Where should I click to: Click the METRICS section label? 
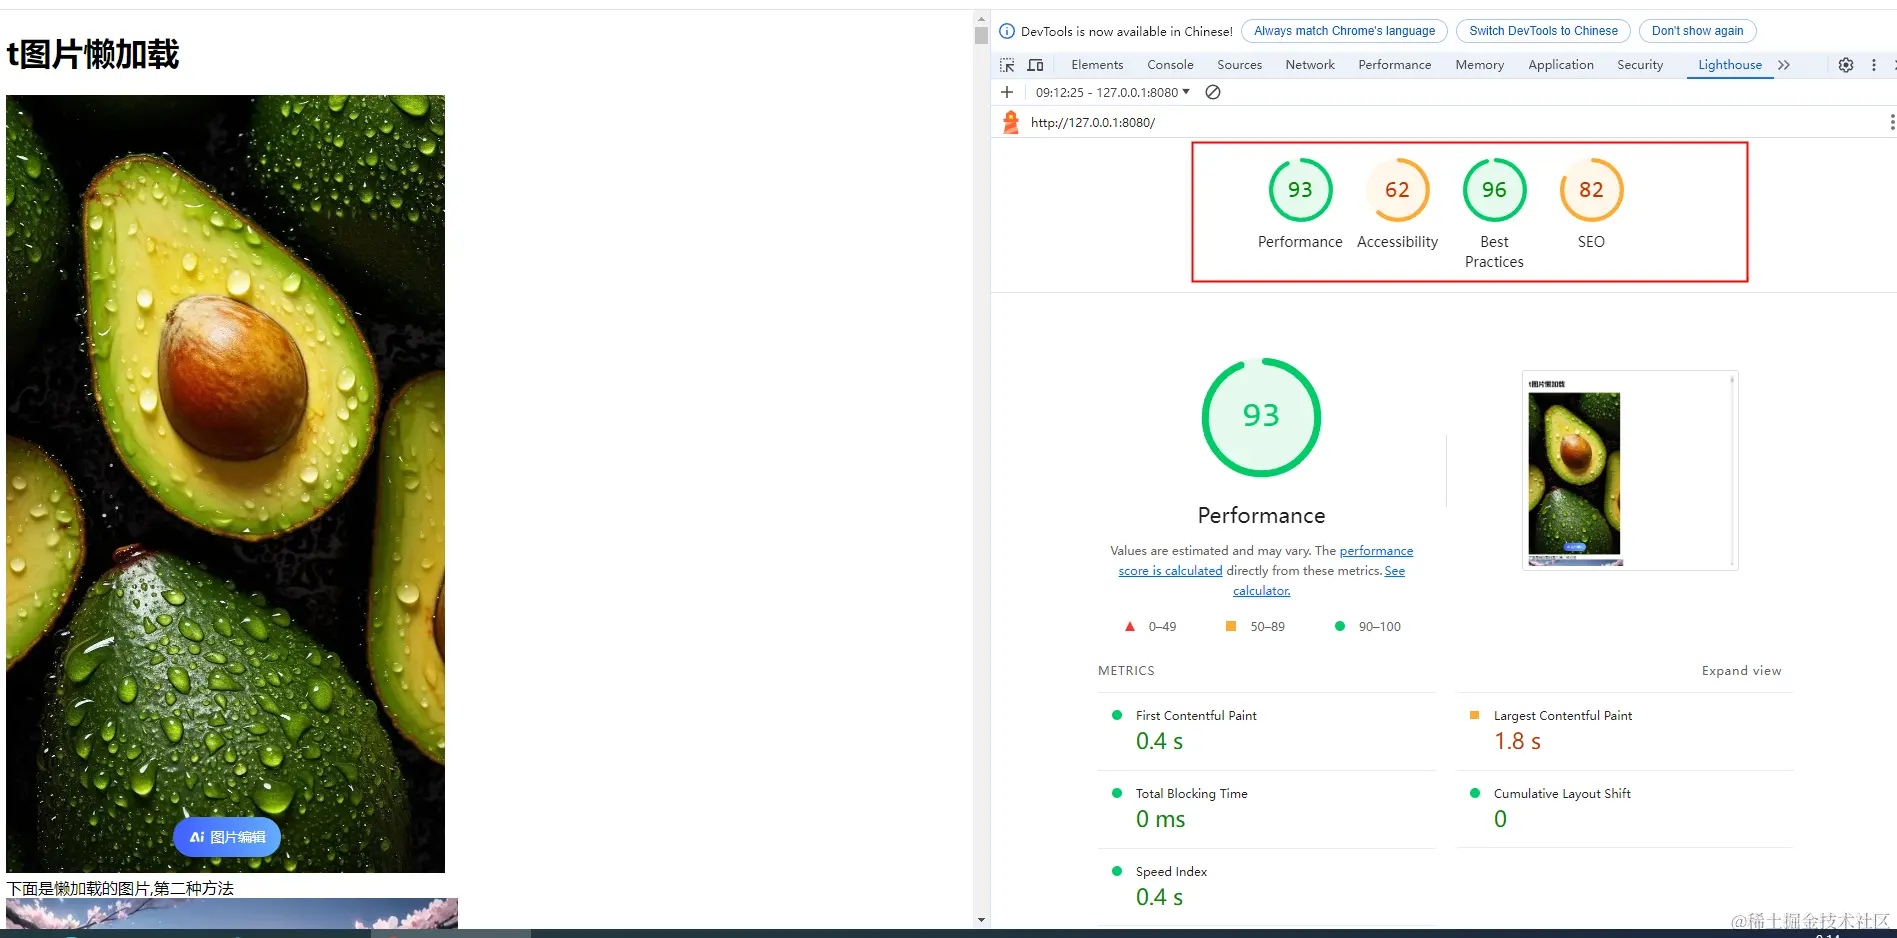[x=1126, y=671]
